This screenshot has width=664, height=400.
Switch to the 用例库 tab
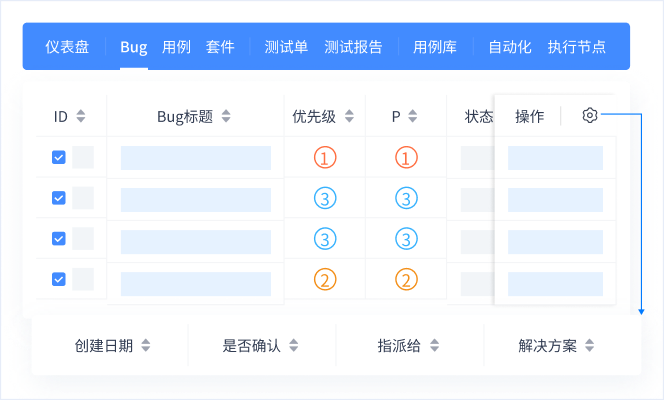pos(435,47)
